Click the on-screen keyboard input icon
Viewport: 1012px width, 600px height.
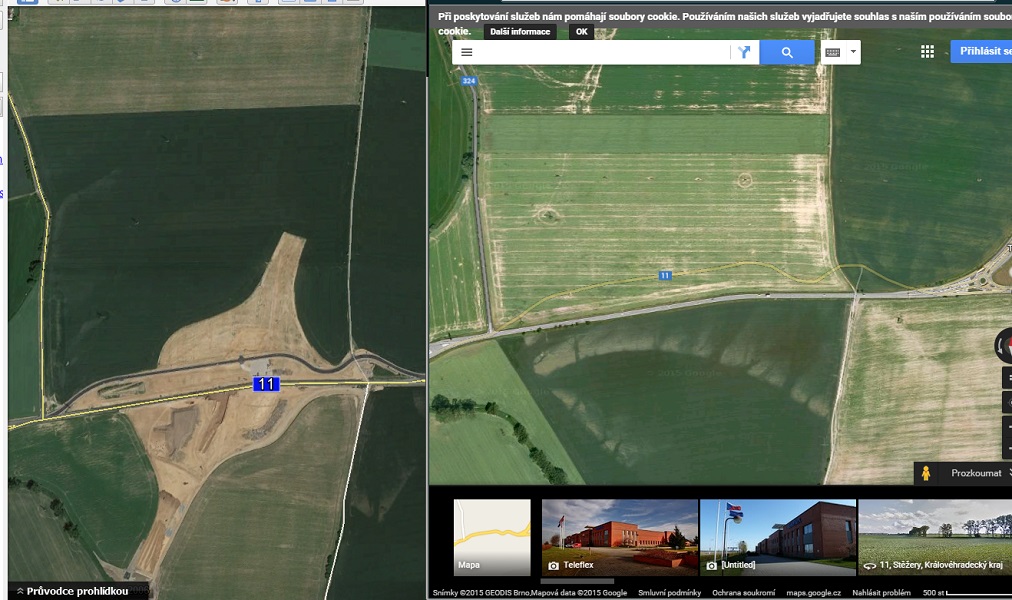[832, 52]
